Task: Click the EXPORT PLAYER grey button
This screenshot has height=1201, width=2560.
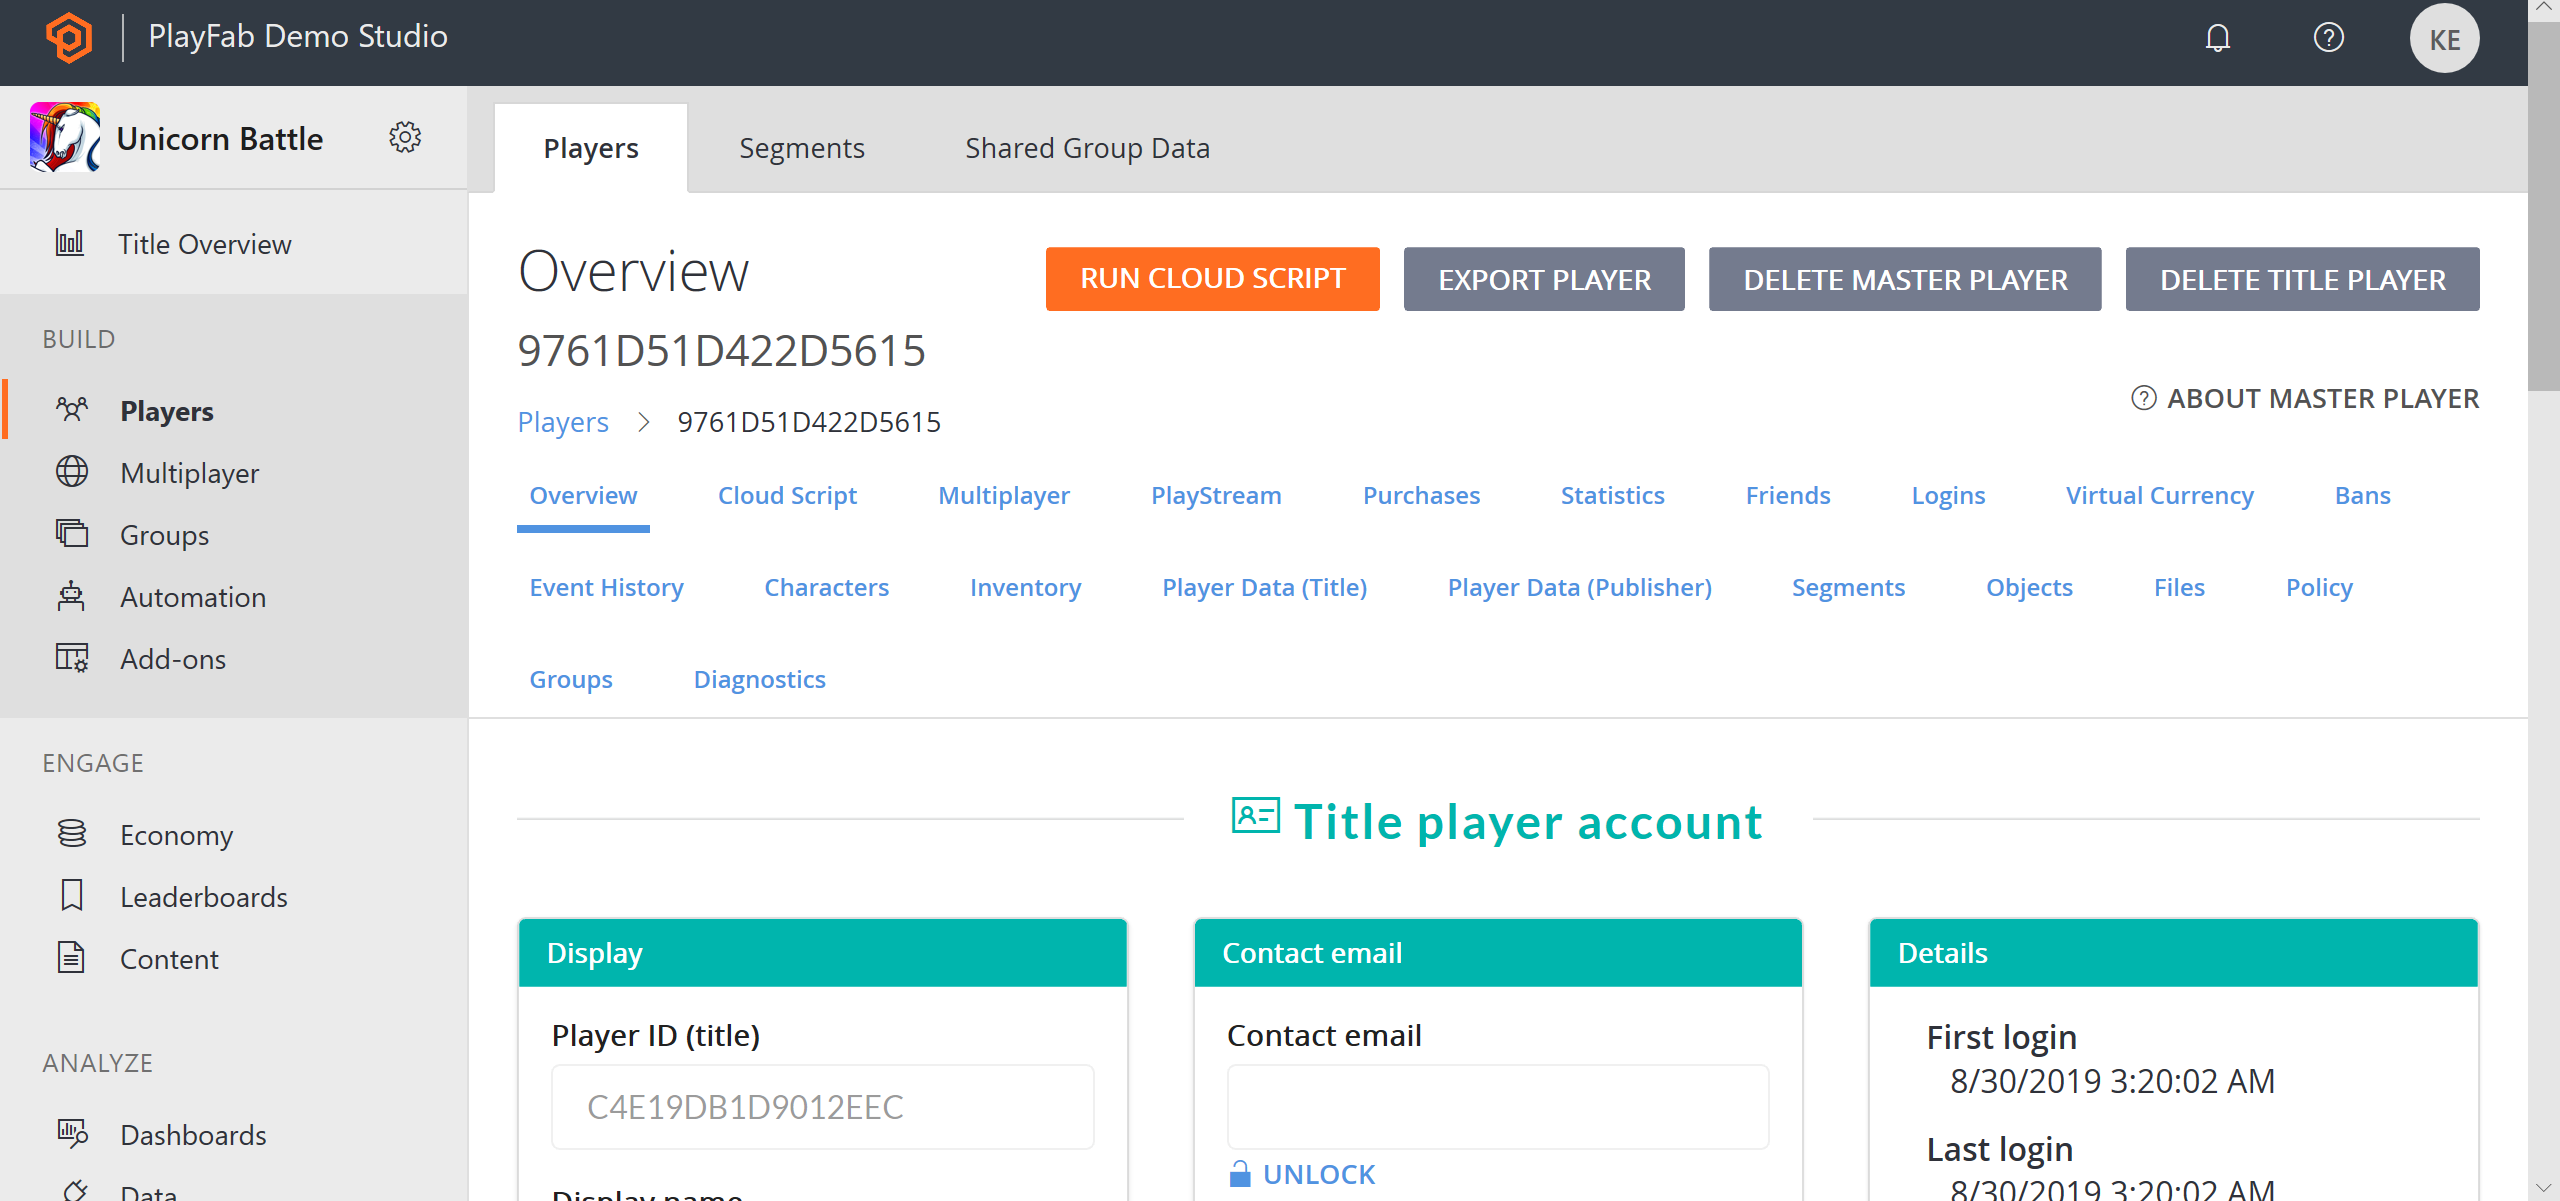Action: (x=1544, y=277)
